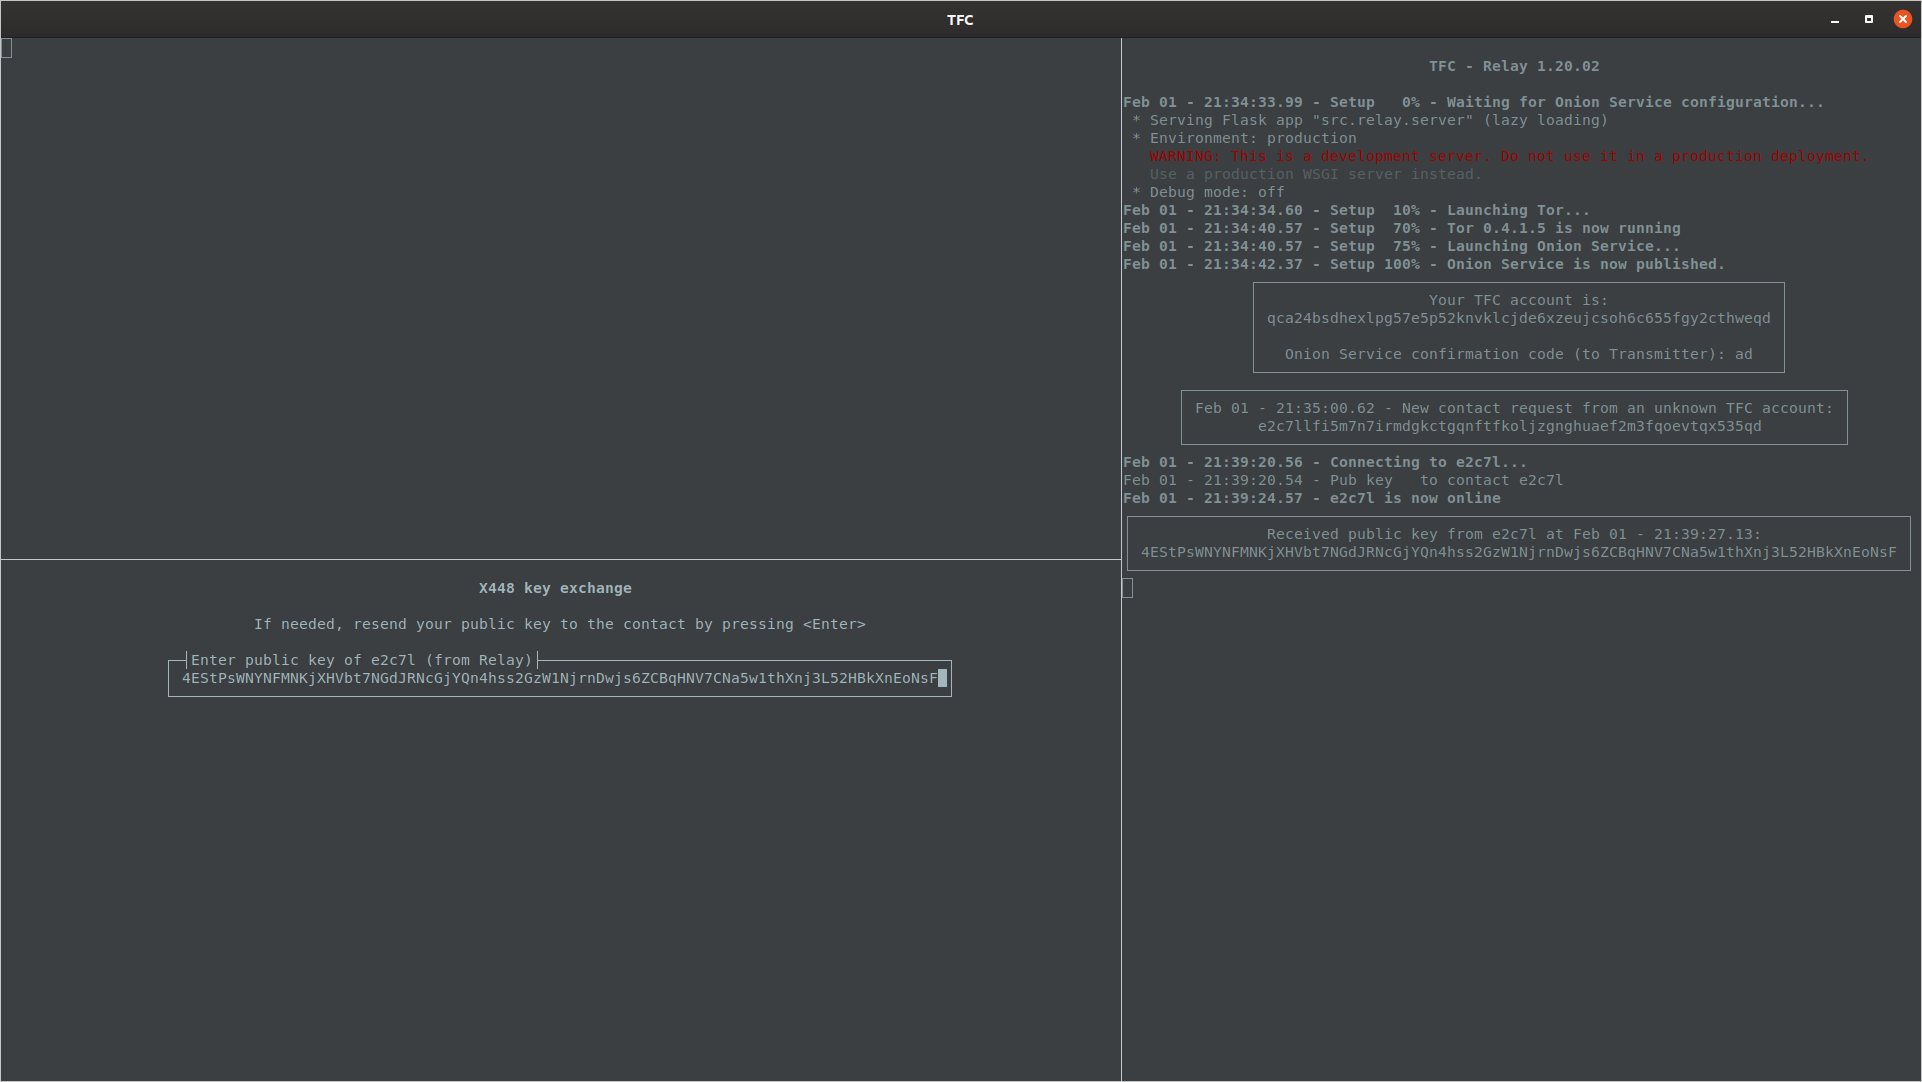Click the red development server WARNING line

(x=1508, y=156)
